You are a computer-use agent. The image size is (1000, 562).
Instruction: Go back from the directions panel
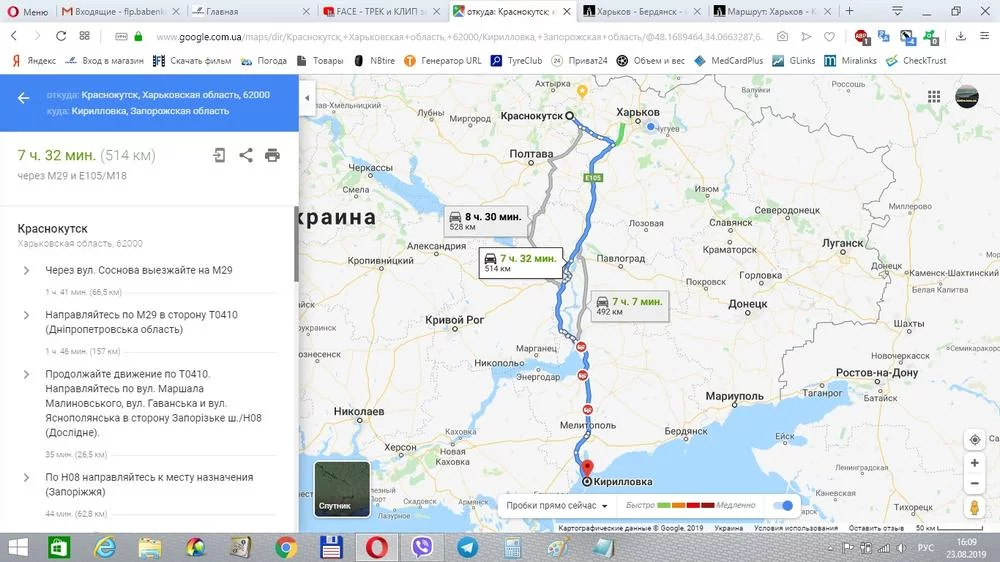pos(24,98)
